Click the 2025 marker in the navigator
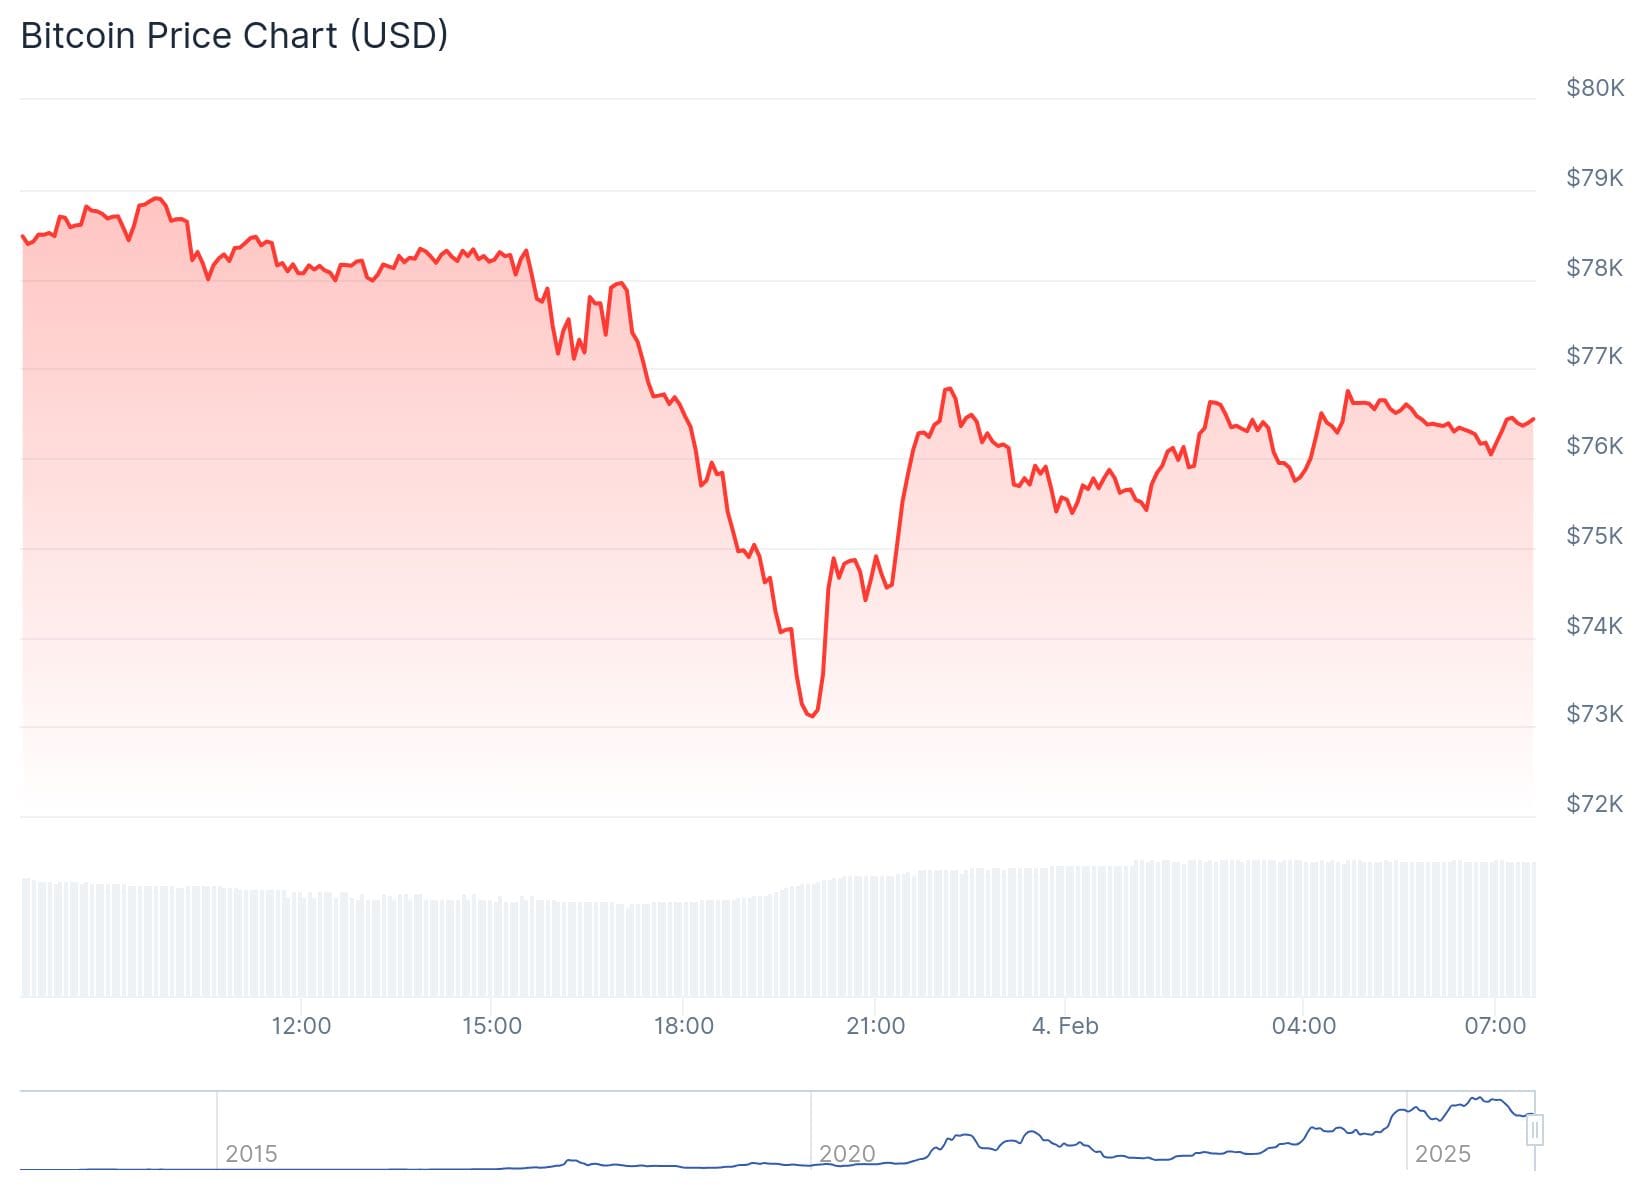Viewport: 1644px width, 1200px height. tap(1443, 1154)
